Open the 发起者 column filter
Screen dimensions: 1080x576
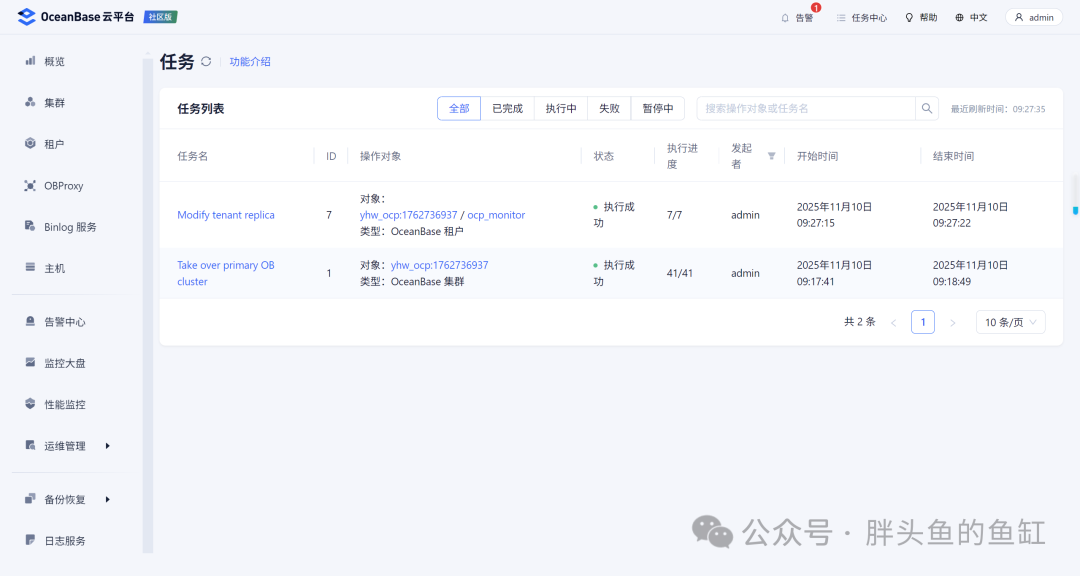771,156
